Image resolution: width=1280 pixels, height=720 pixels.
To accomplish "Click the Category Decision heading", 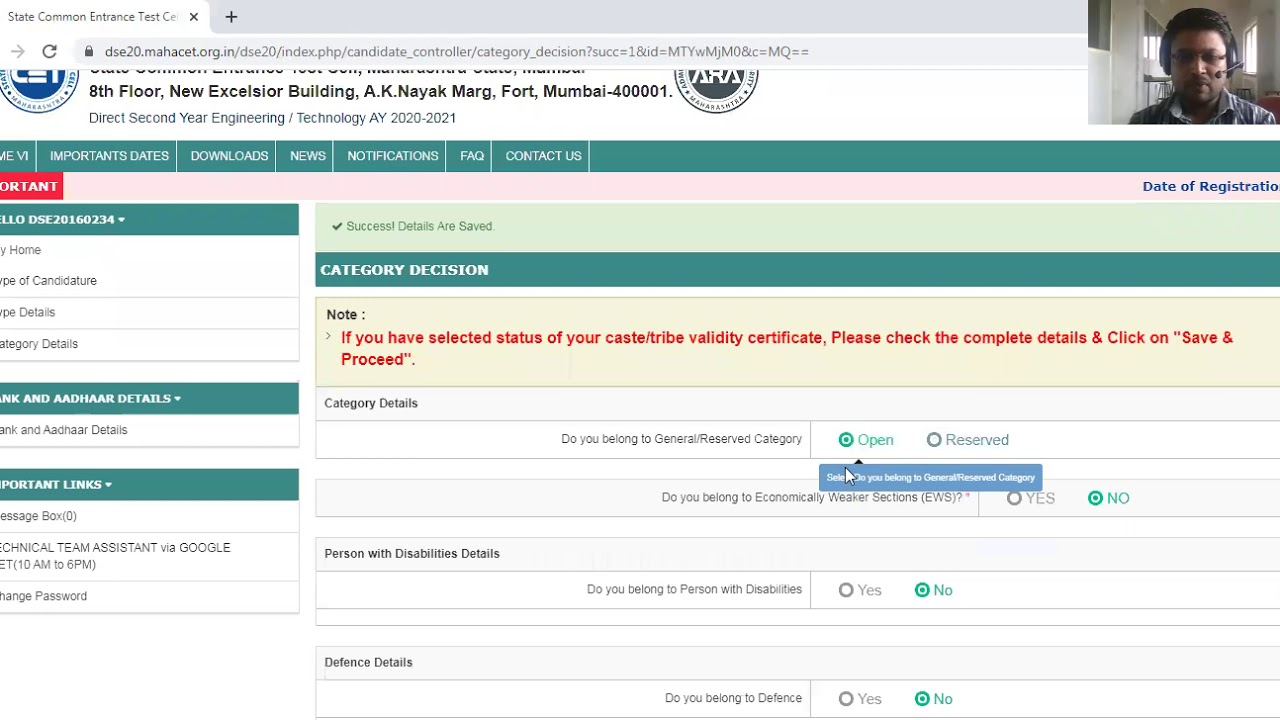I will click(404, 270).
